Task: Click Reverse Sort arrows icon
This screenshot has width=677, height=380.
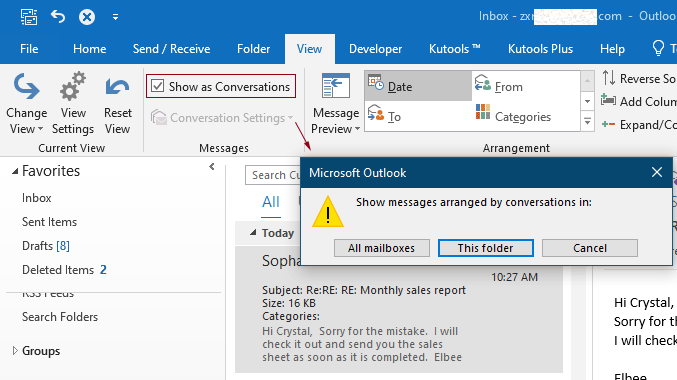Action: click(609, 78)
